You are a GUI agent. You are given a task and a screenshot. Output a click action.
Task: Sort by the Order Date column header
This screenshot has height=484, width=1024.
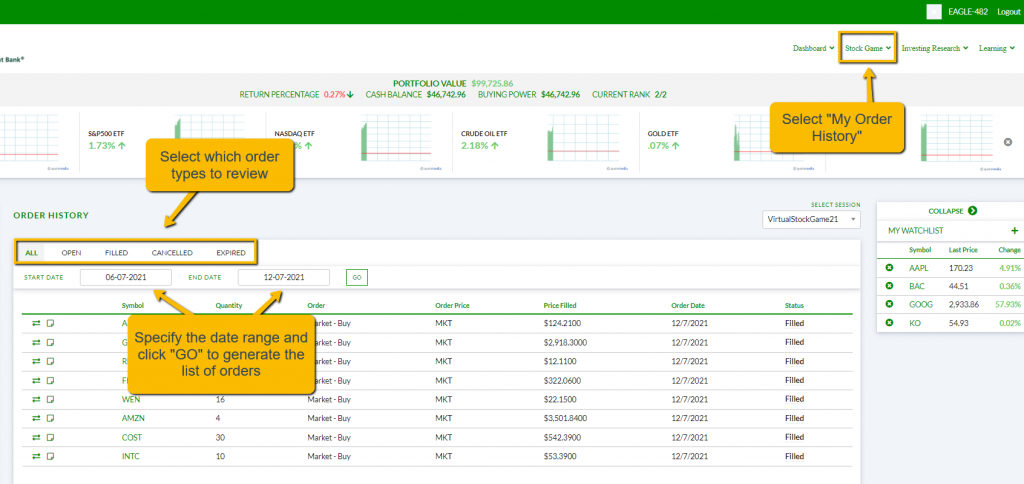tap(688, 305)
